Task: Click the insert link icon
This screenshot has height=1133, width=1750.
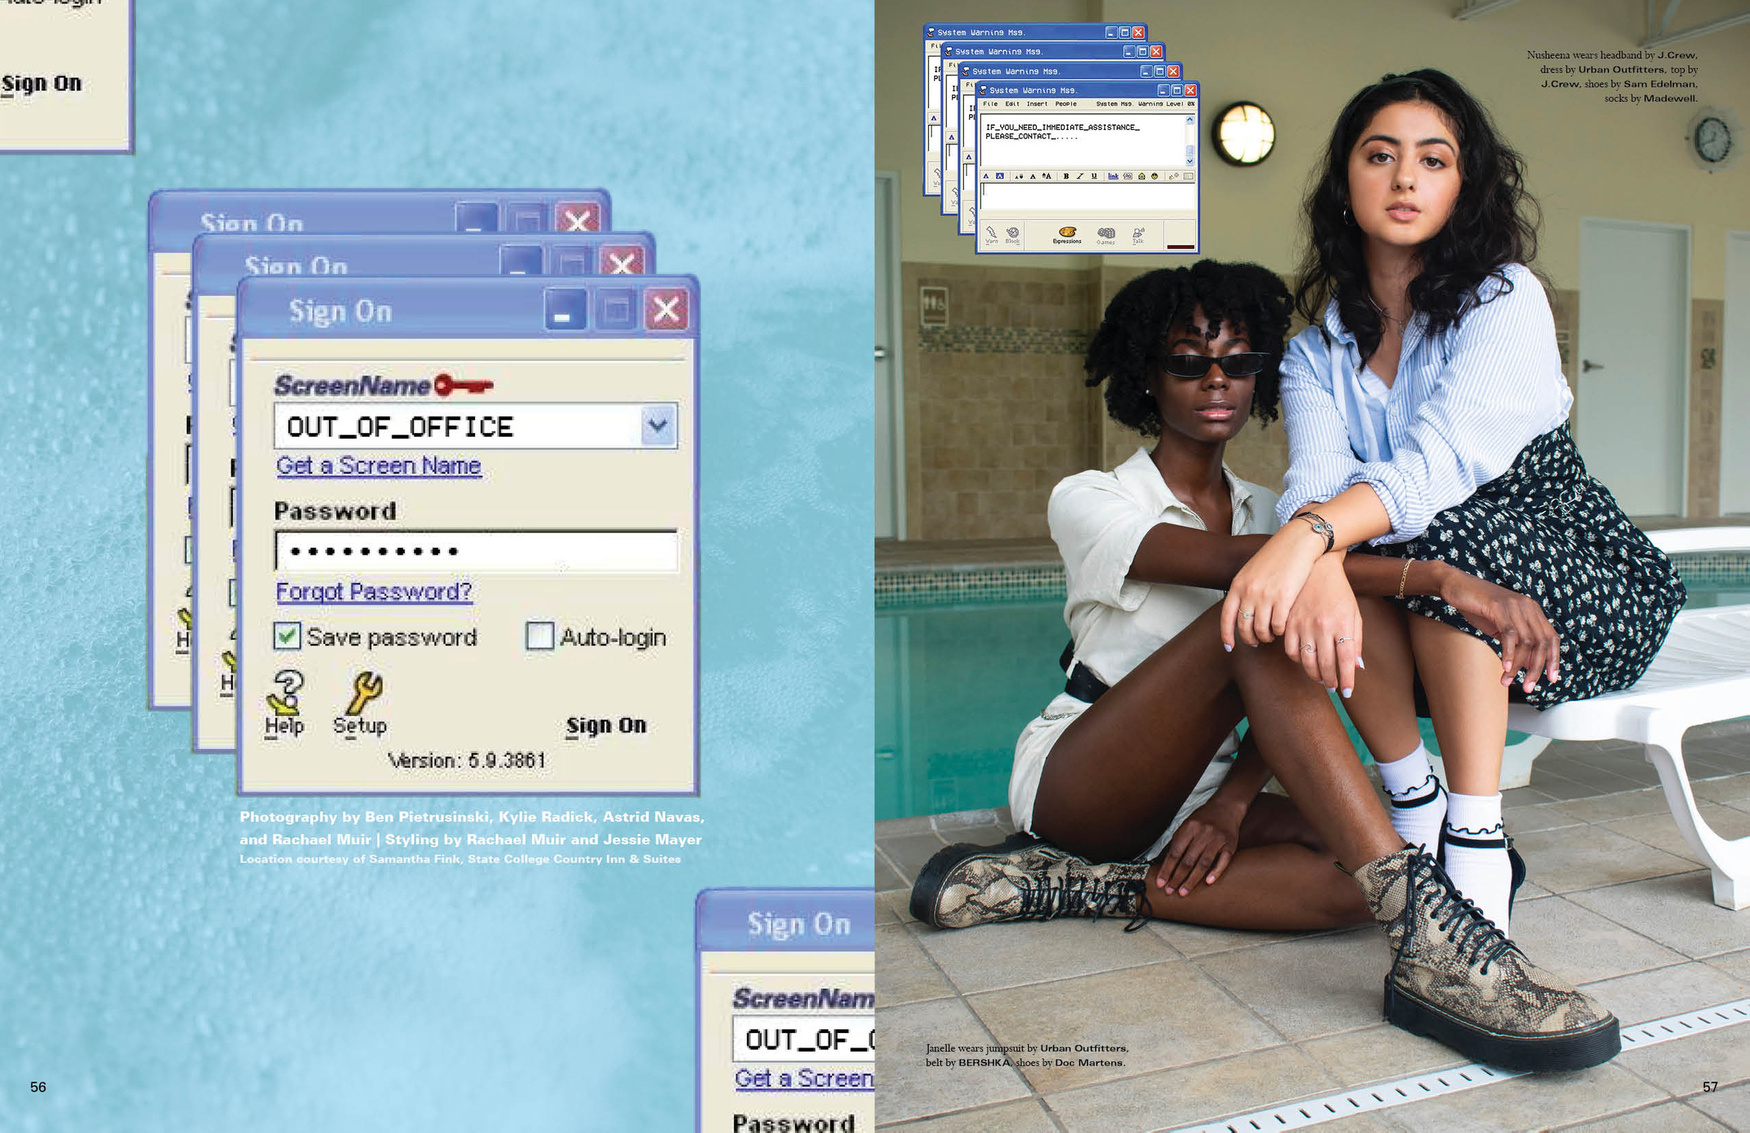Action: coord(1113,176)
